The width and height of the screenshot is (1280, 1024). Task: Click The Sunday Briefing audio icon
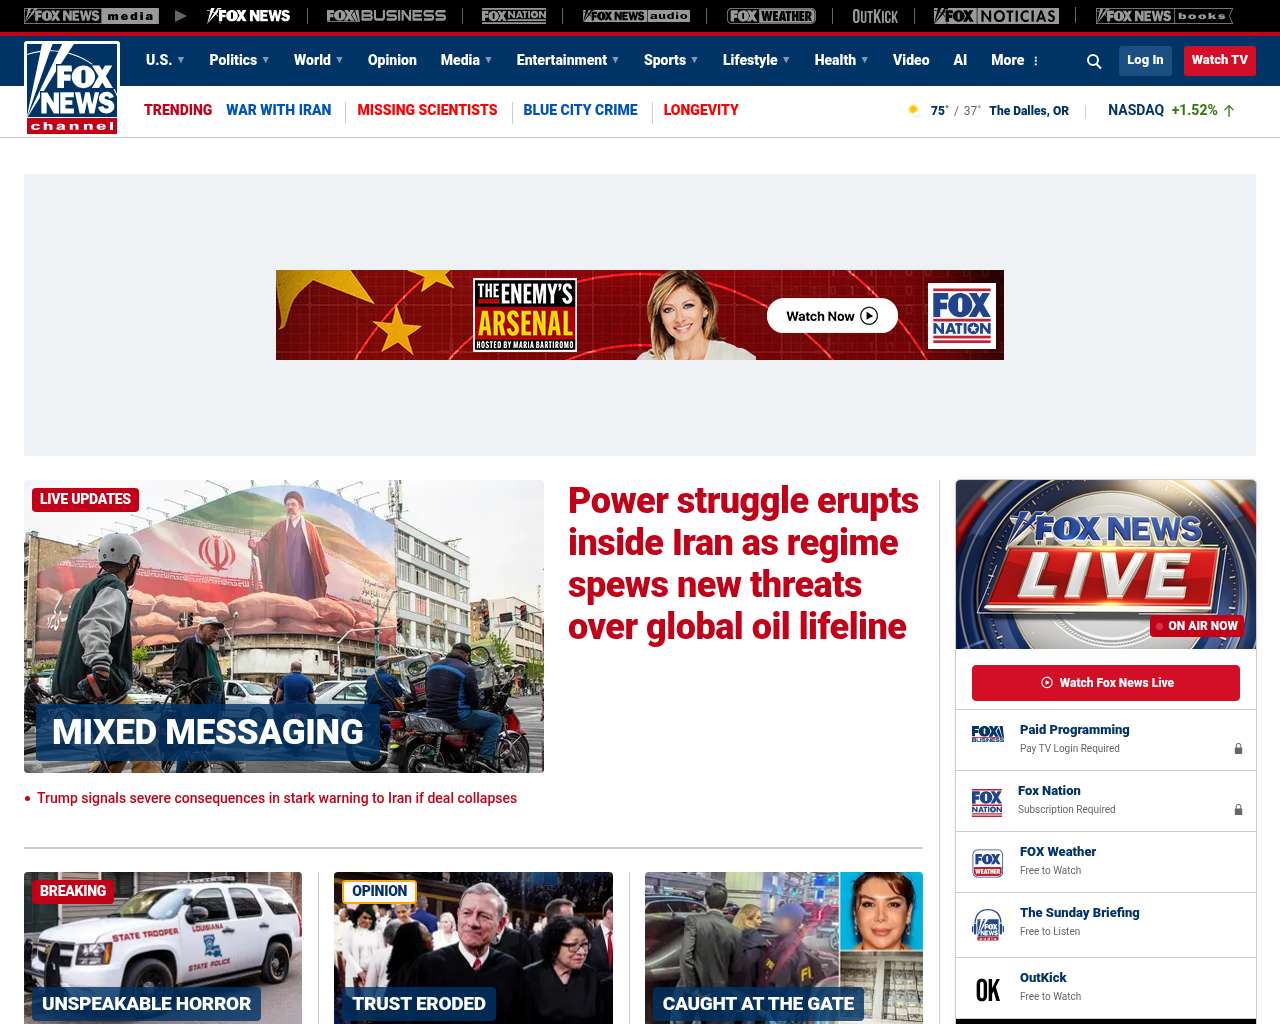click(x=988, y=924)
